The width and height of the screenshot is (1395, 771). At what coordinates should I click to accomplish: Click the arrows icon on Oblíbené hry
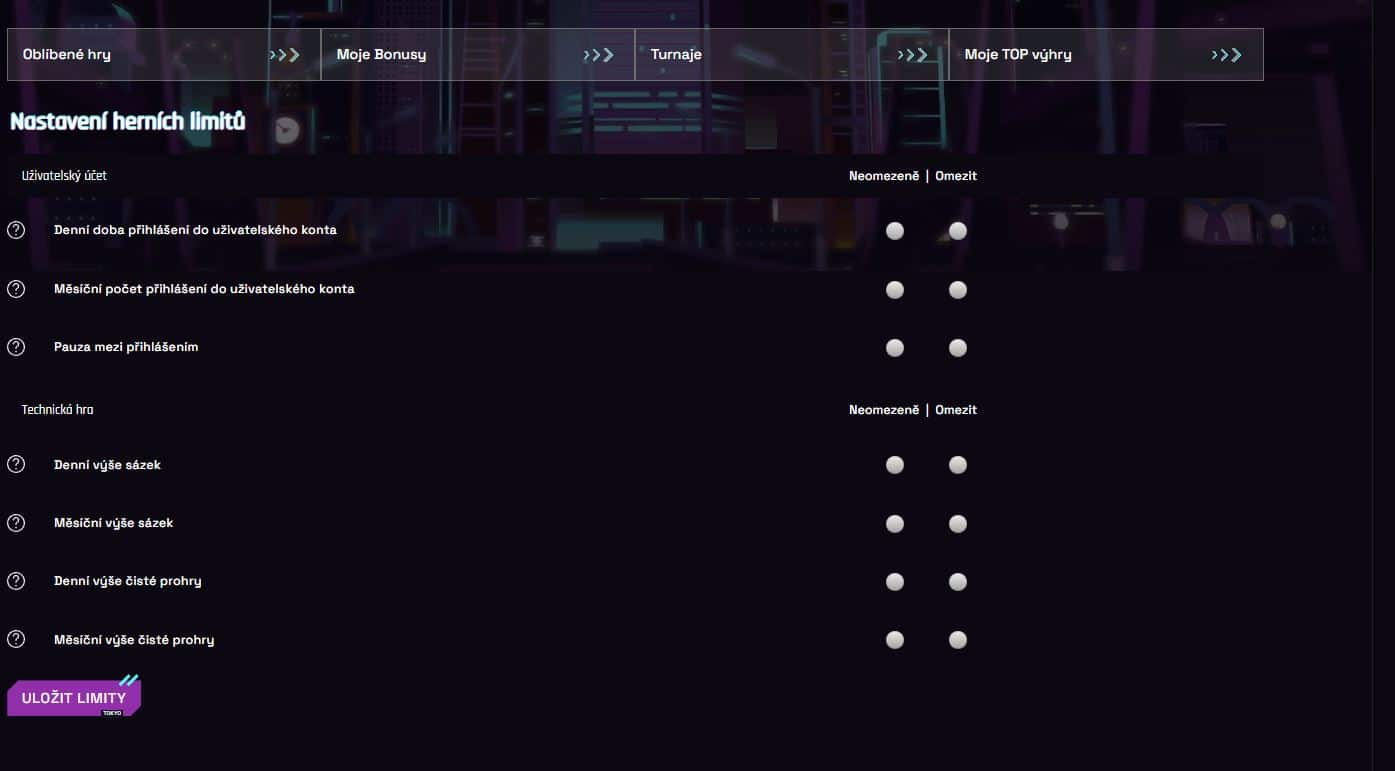[285, 55]
